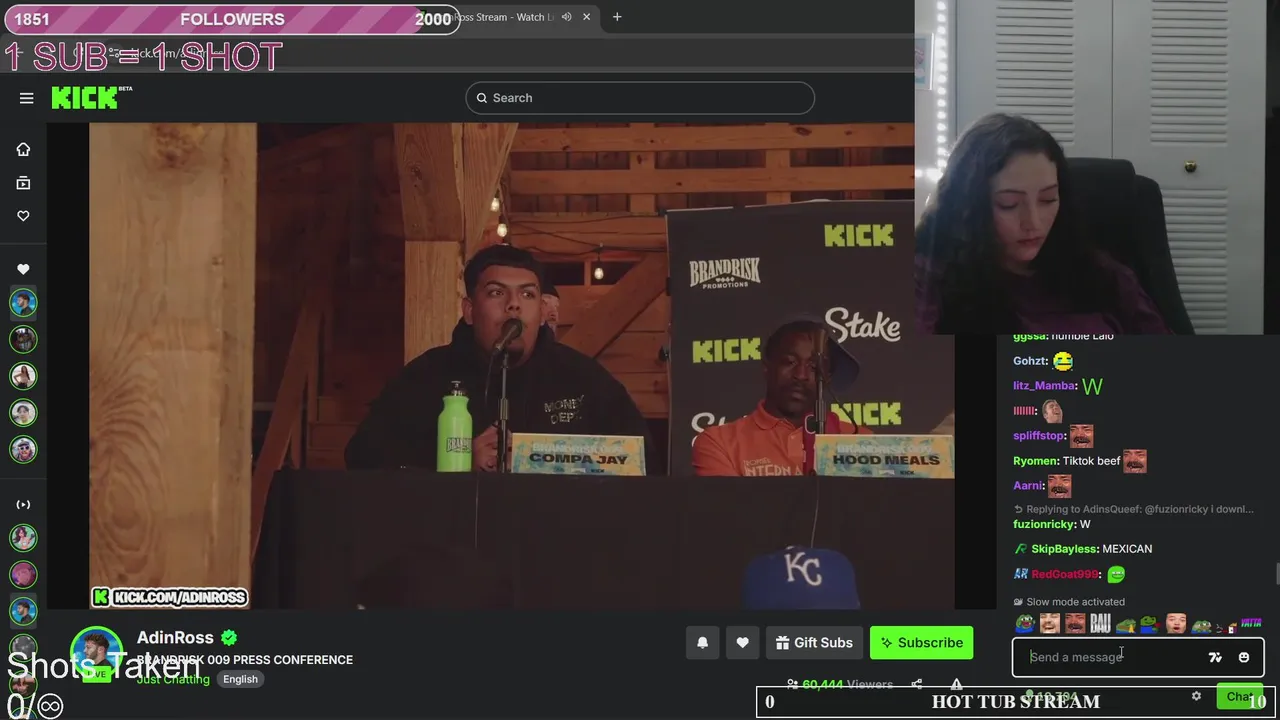Follow AdinRoss with heart button
The height and width of the screenshot is (720, 1280).
point(742,643)
